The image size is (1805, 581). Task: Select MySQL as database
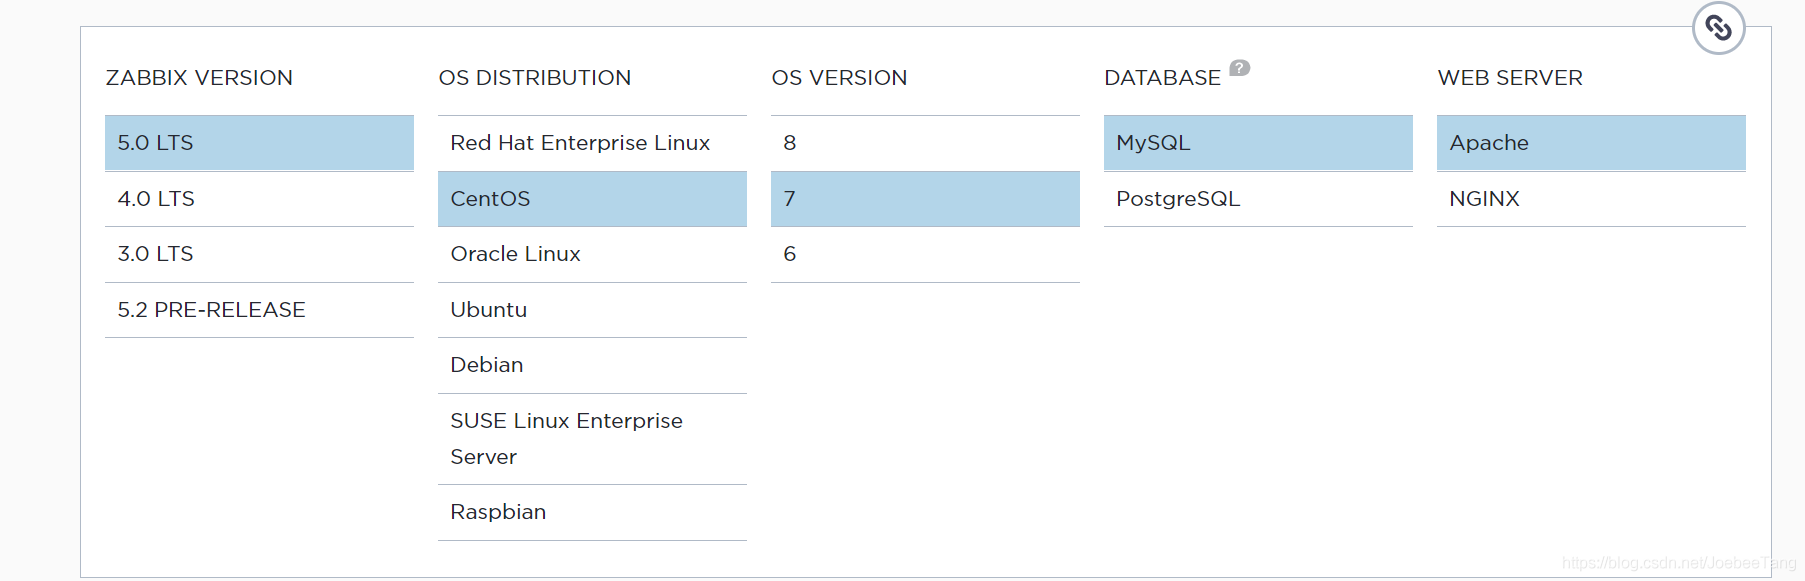(x=1258, y=143)
